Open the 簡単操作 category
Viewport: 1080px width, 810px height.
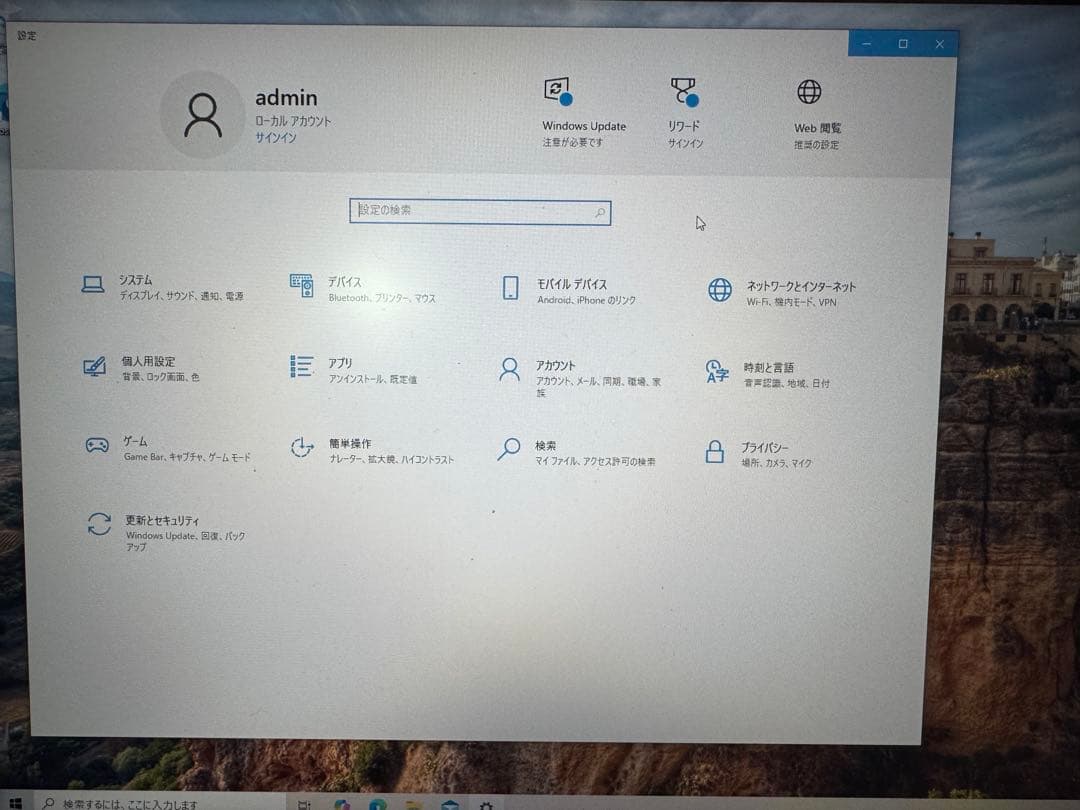tap(372, 450)
